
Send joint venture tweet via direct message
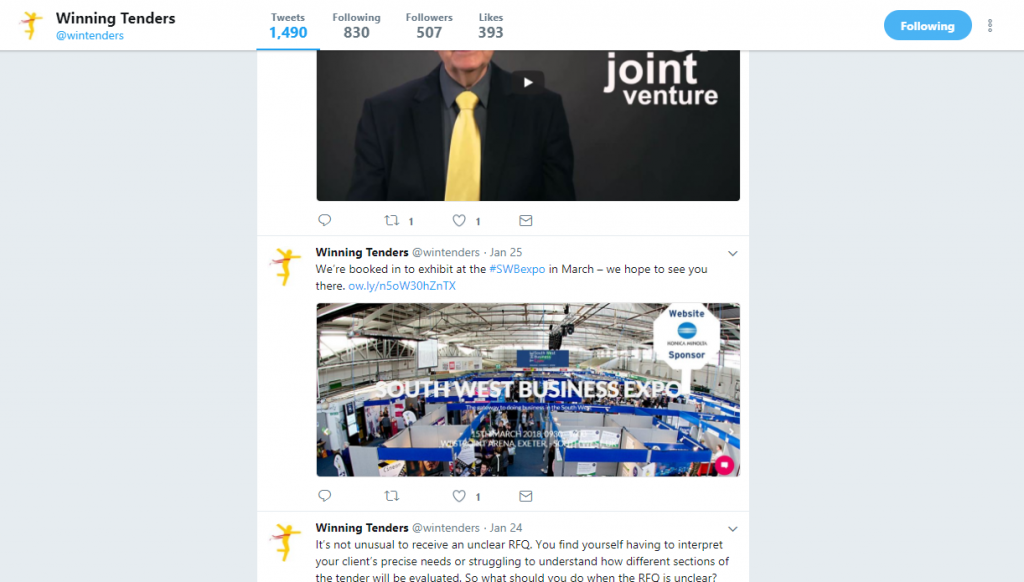pyautogui.click(x=526, y=221)
